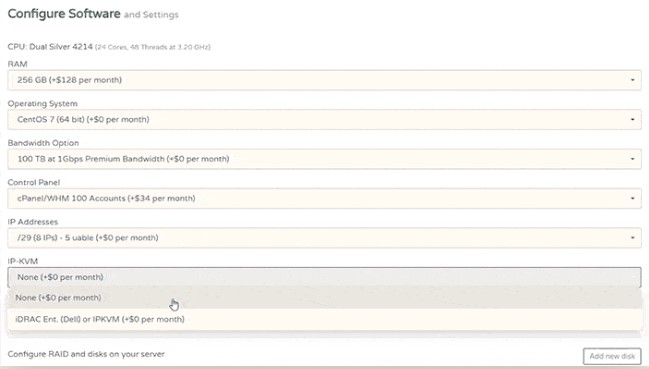Open the IP Addresses /29 dropdown
The width and height of the screenshot is (649, 369).
tap(324, 238)
